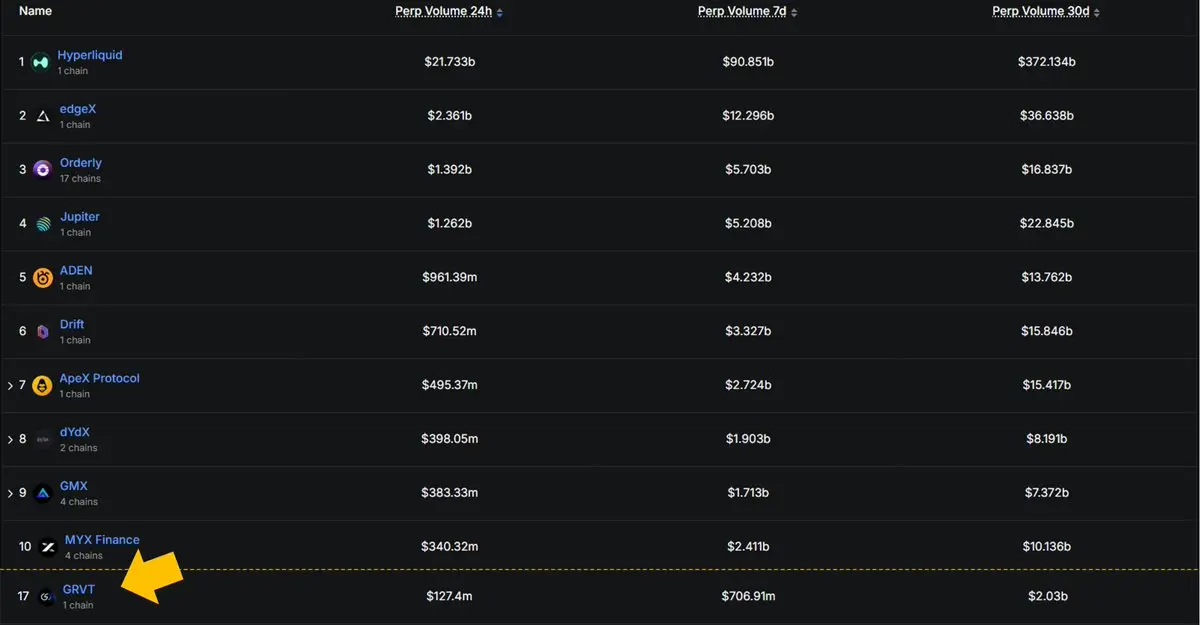Click the Orderly purple logo icon

click(x=42, y=170)
